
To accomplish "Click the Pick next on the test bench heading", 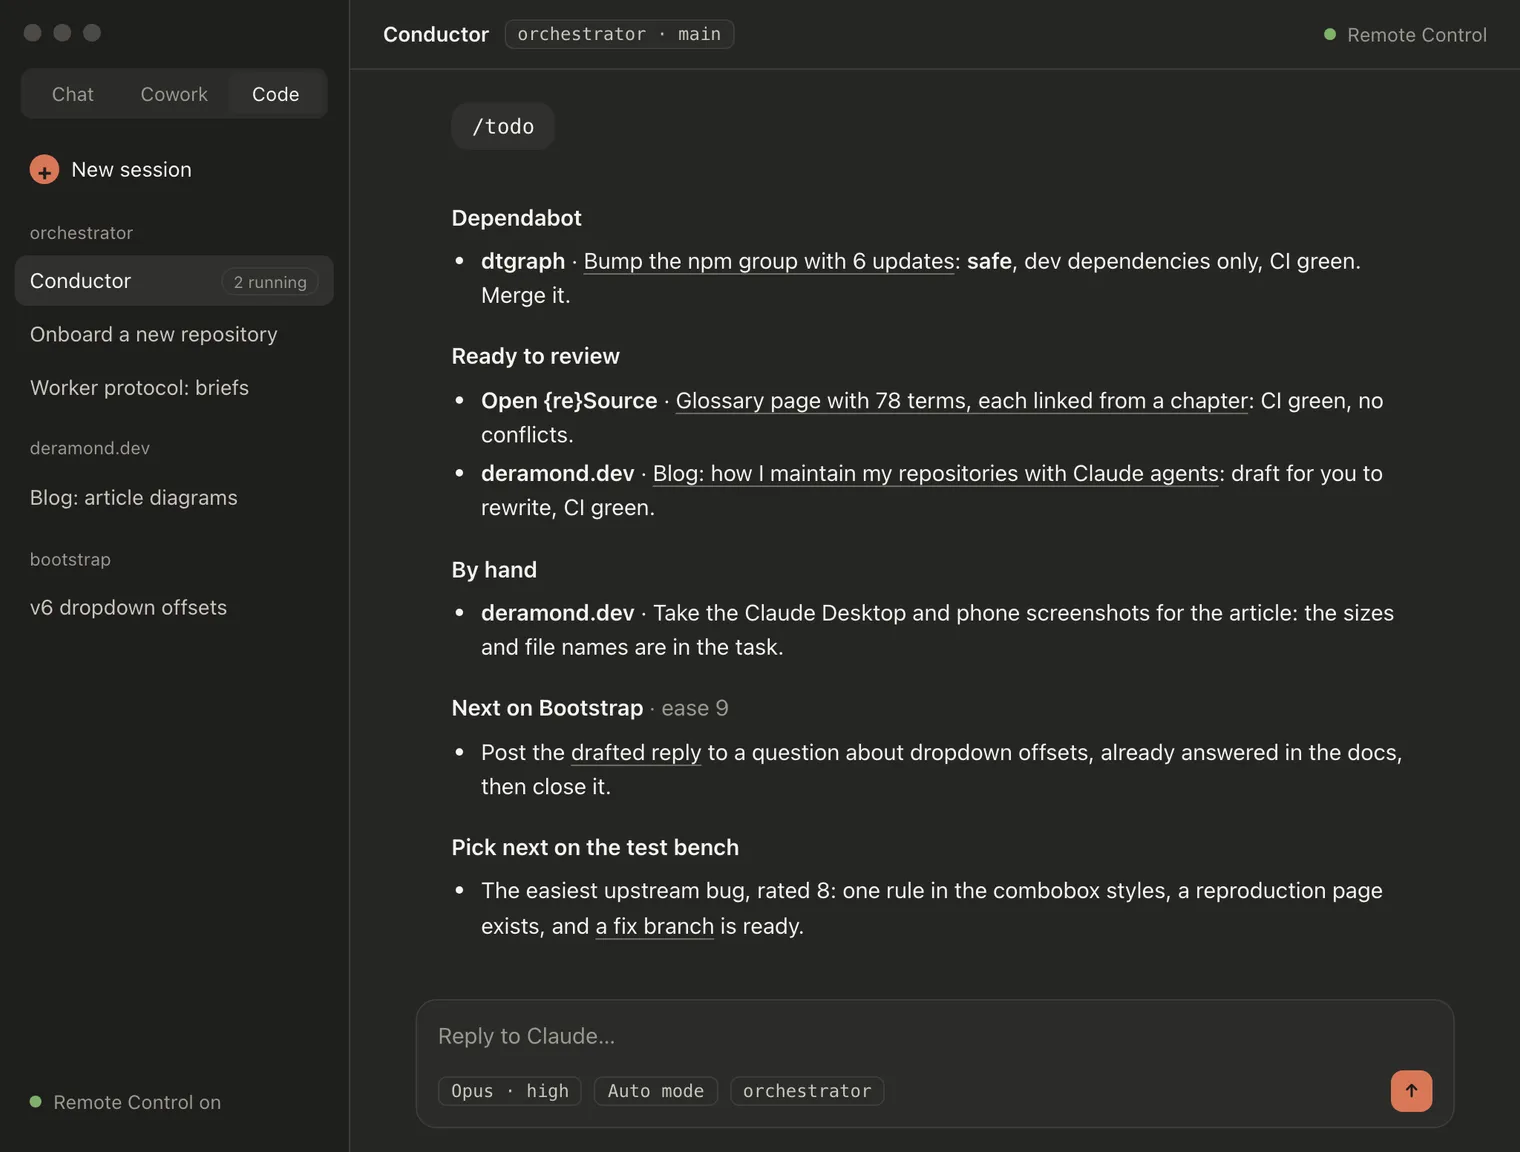I will pyautogui.click(x=595, y=848).
